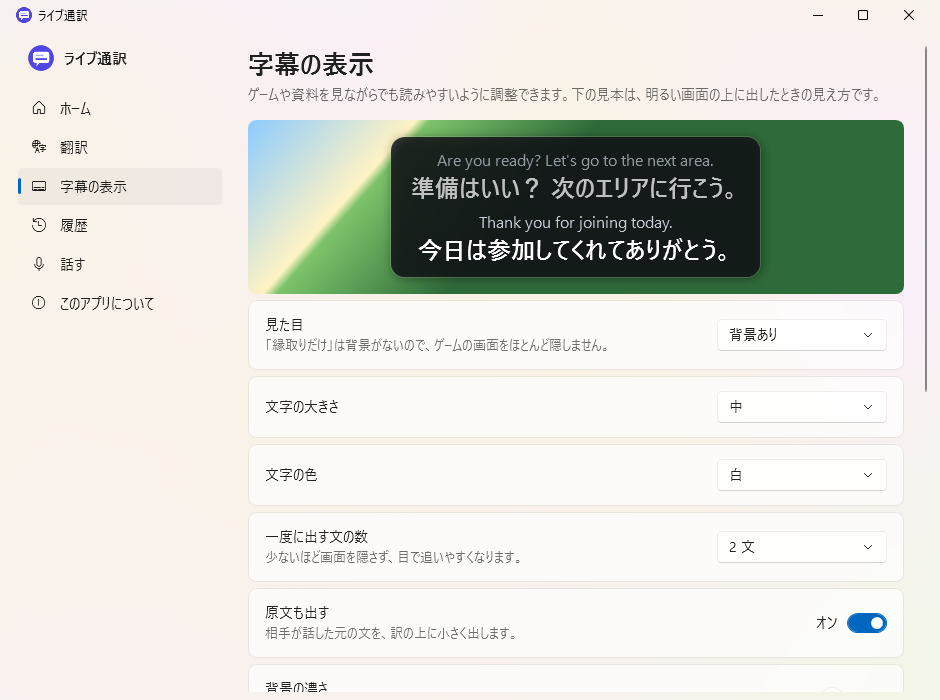The height and width of the screenshot is (700, 940).
Task: Select the 字幕の表示 navigation item
Action: coord(120,186)
